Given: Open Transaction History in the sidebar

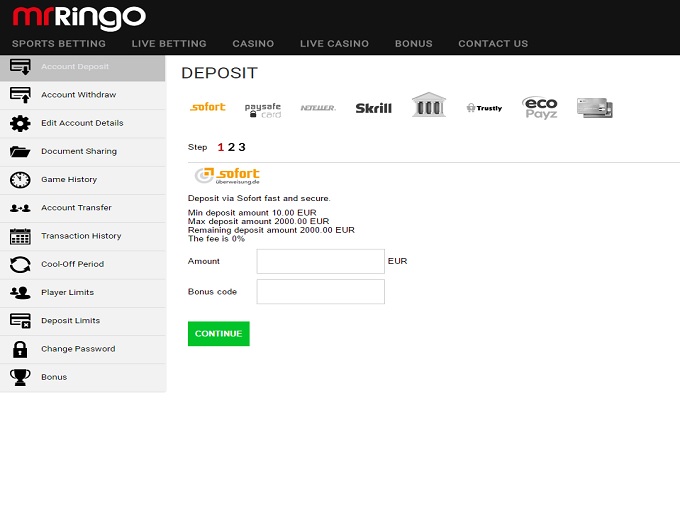Looking at the screenshot, I should (x=80, y=236).
